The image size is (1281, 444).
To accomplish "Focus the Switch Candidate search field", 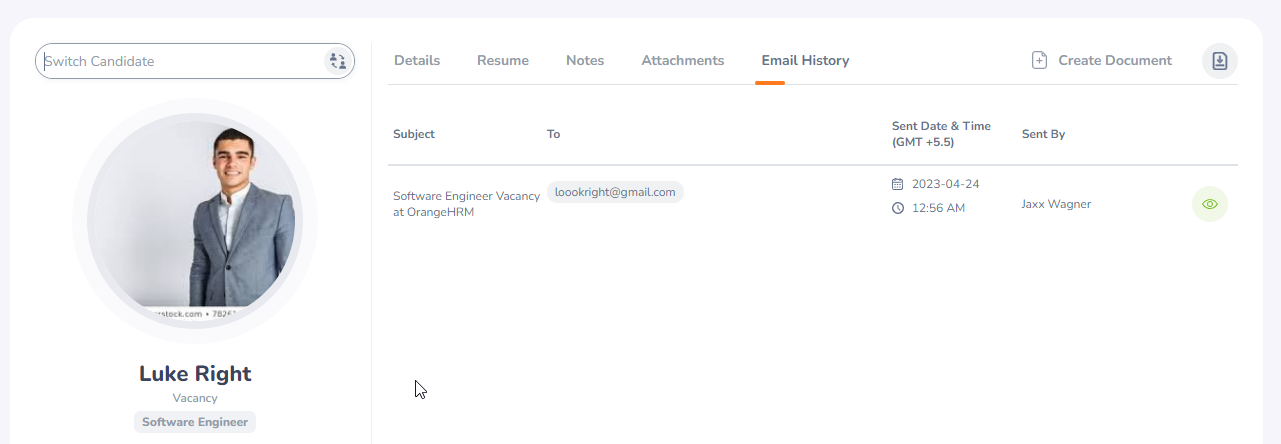I will pyautogui.click(x=195, y=61).
